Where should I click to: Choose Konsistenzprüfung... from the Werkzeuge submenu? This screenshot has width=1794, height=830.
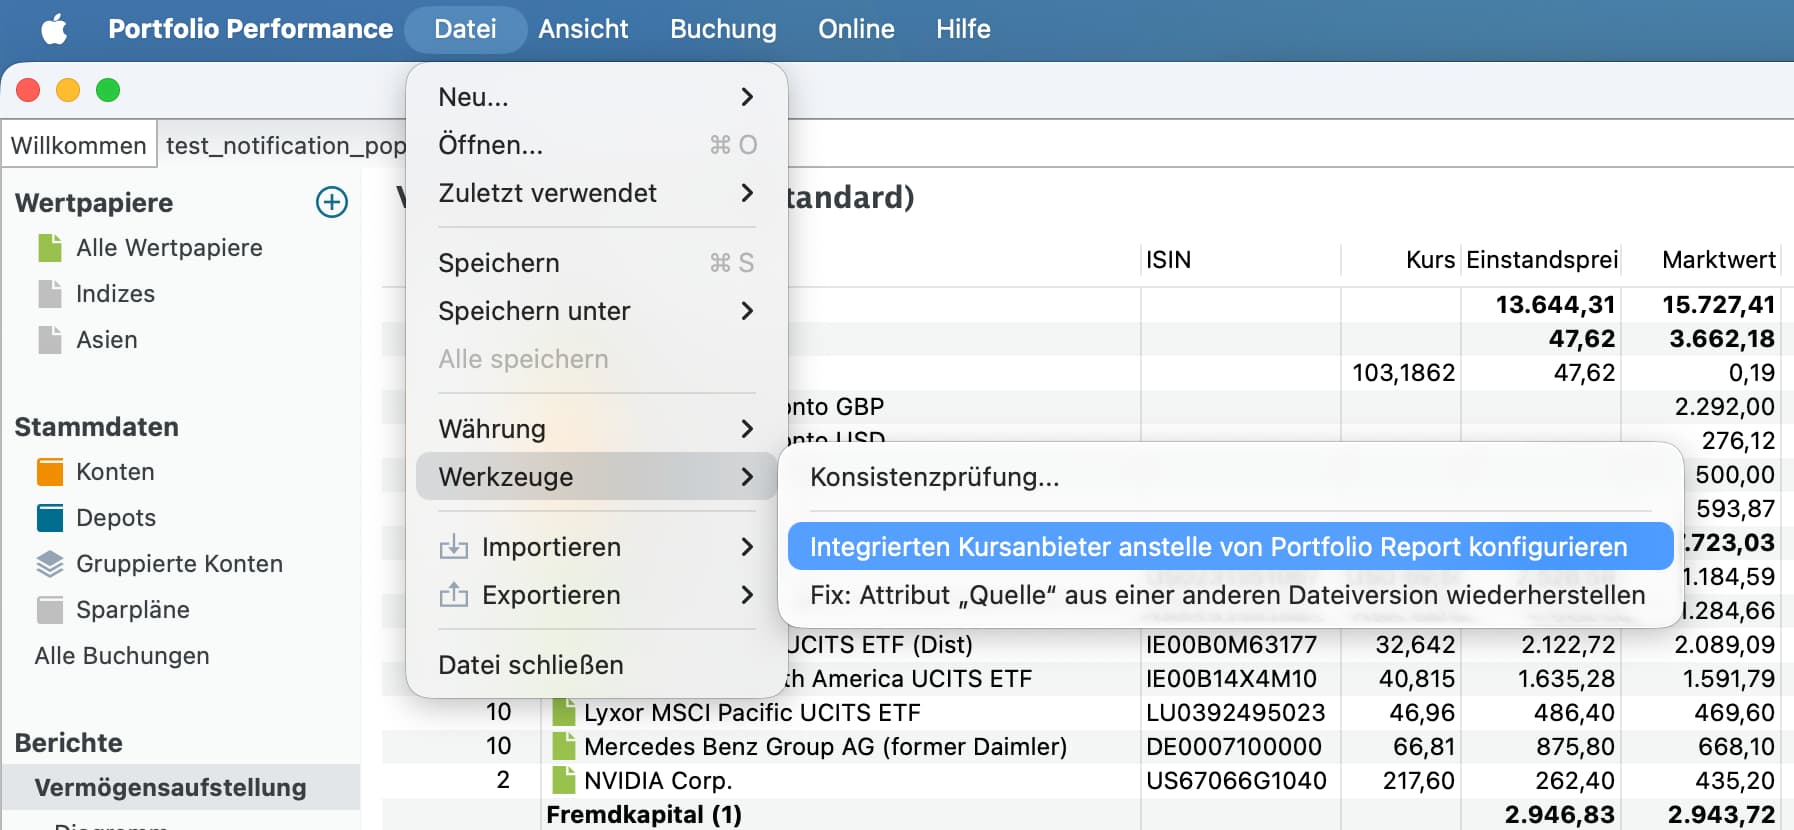coord(934,477)
